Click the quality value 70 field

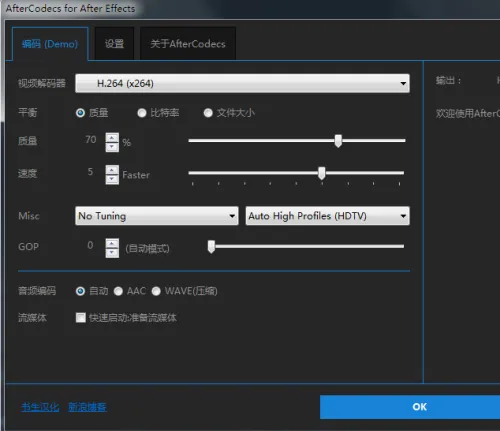(x=91, y=139)
